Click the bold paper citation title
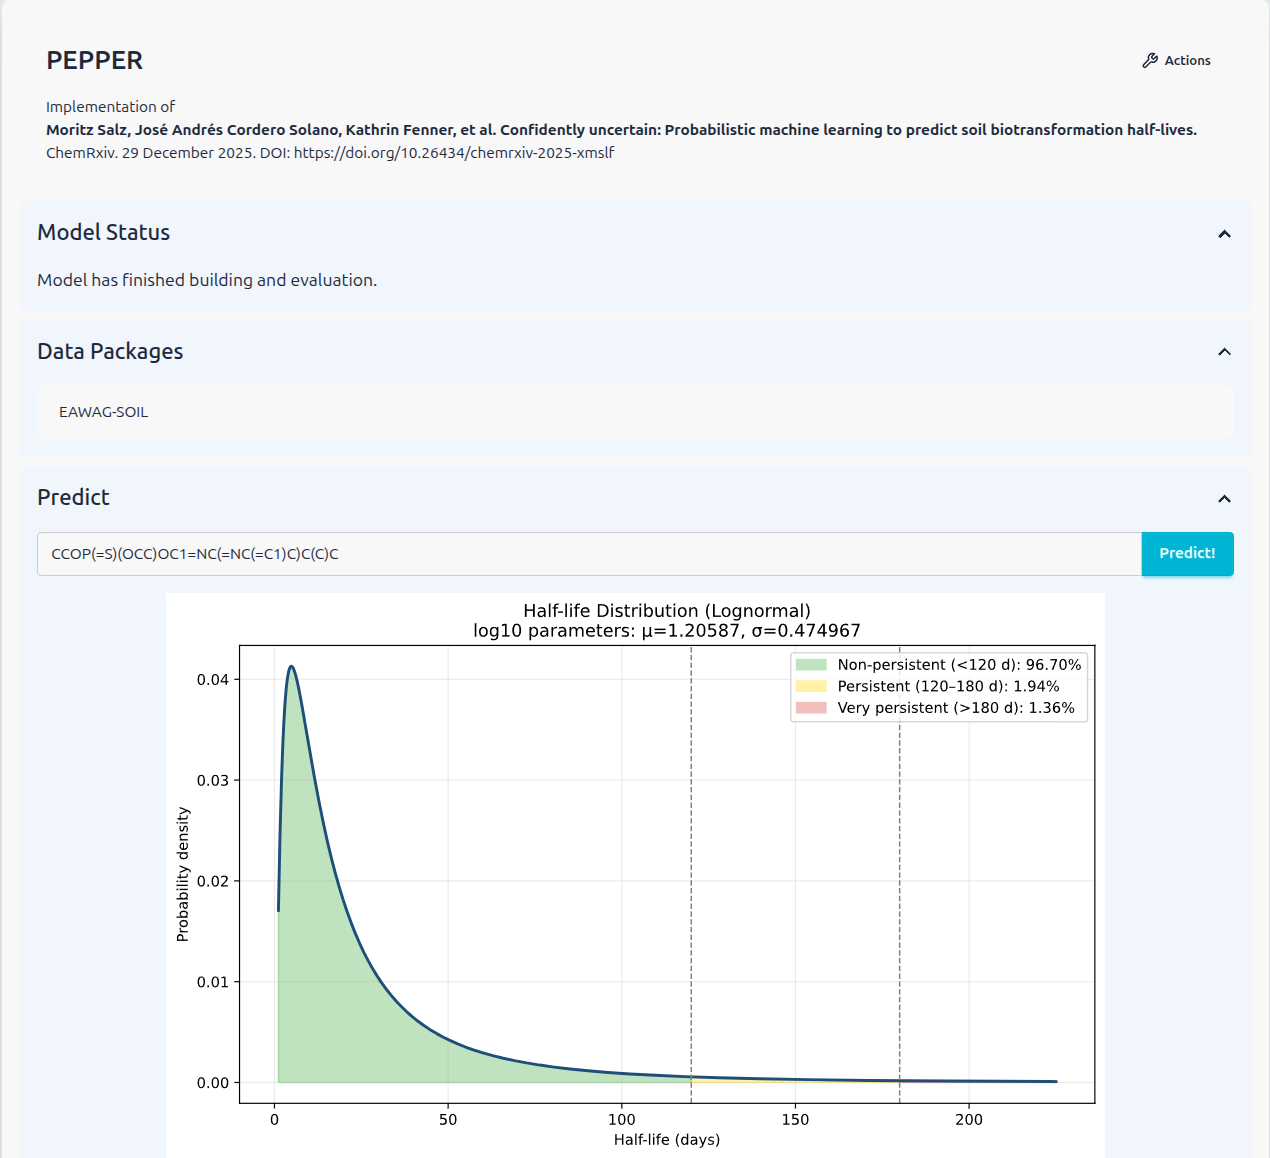 [620, 130]
